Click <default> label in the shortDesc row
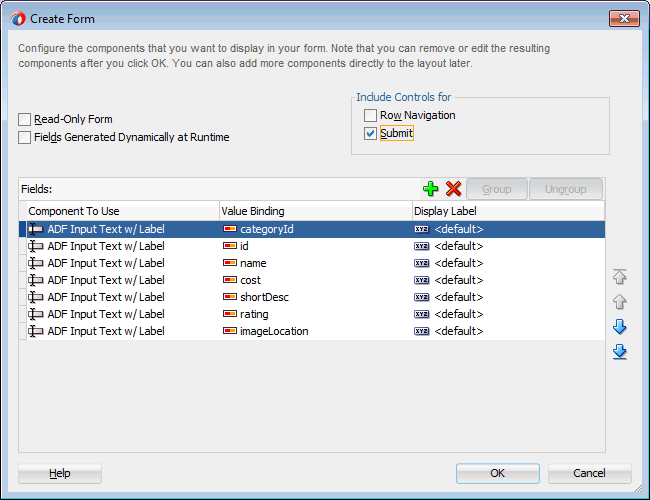 458,297
